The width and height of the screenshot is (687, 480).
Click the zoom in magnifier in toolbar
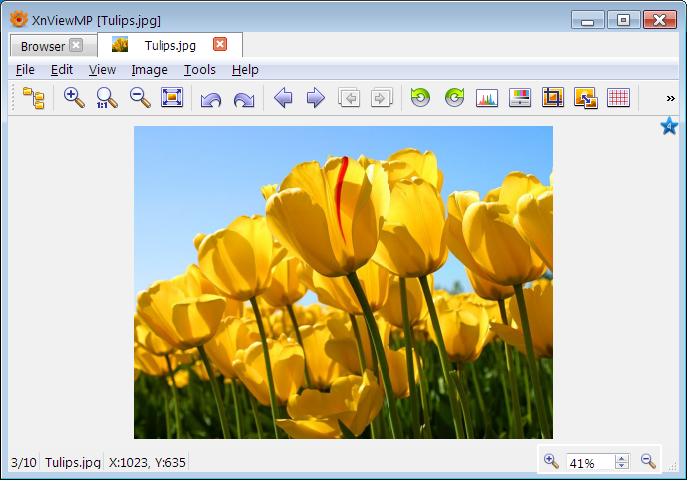click(x=74, y=98)
